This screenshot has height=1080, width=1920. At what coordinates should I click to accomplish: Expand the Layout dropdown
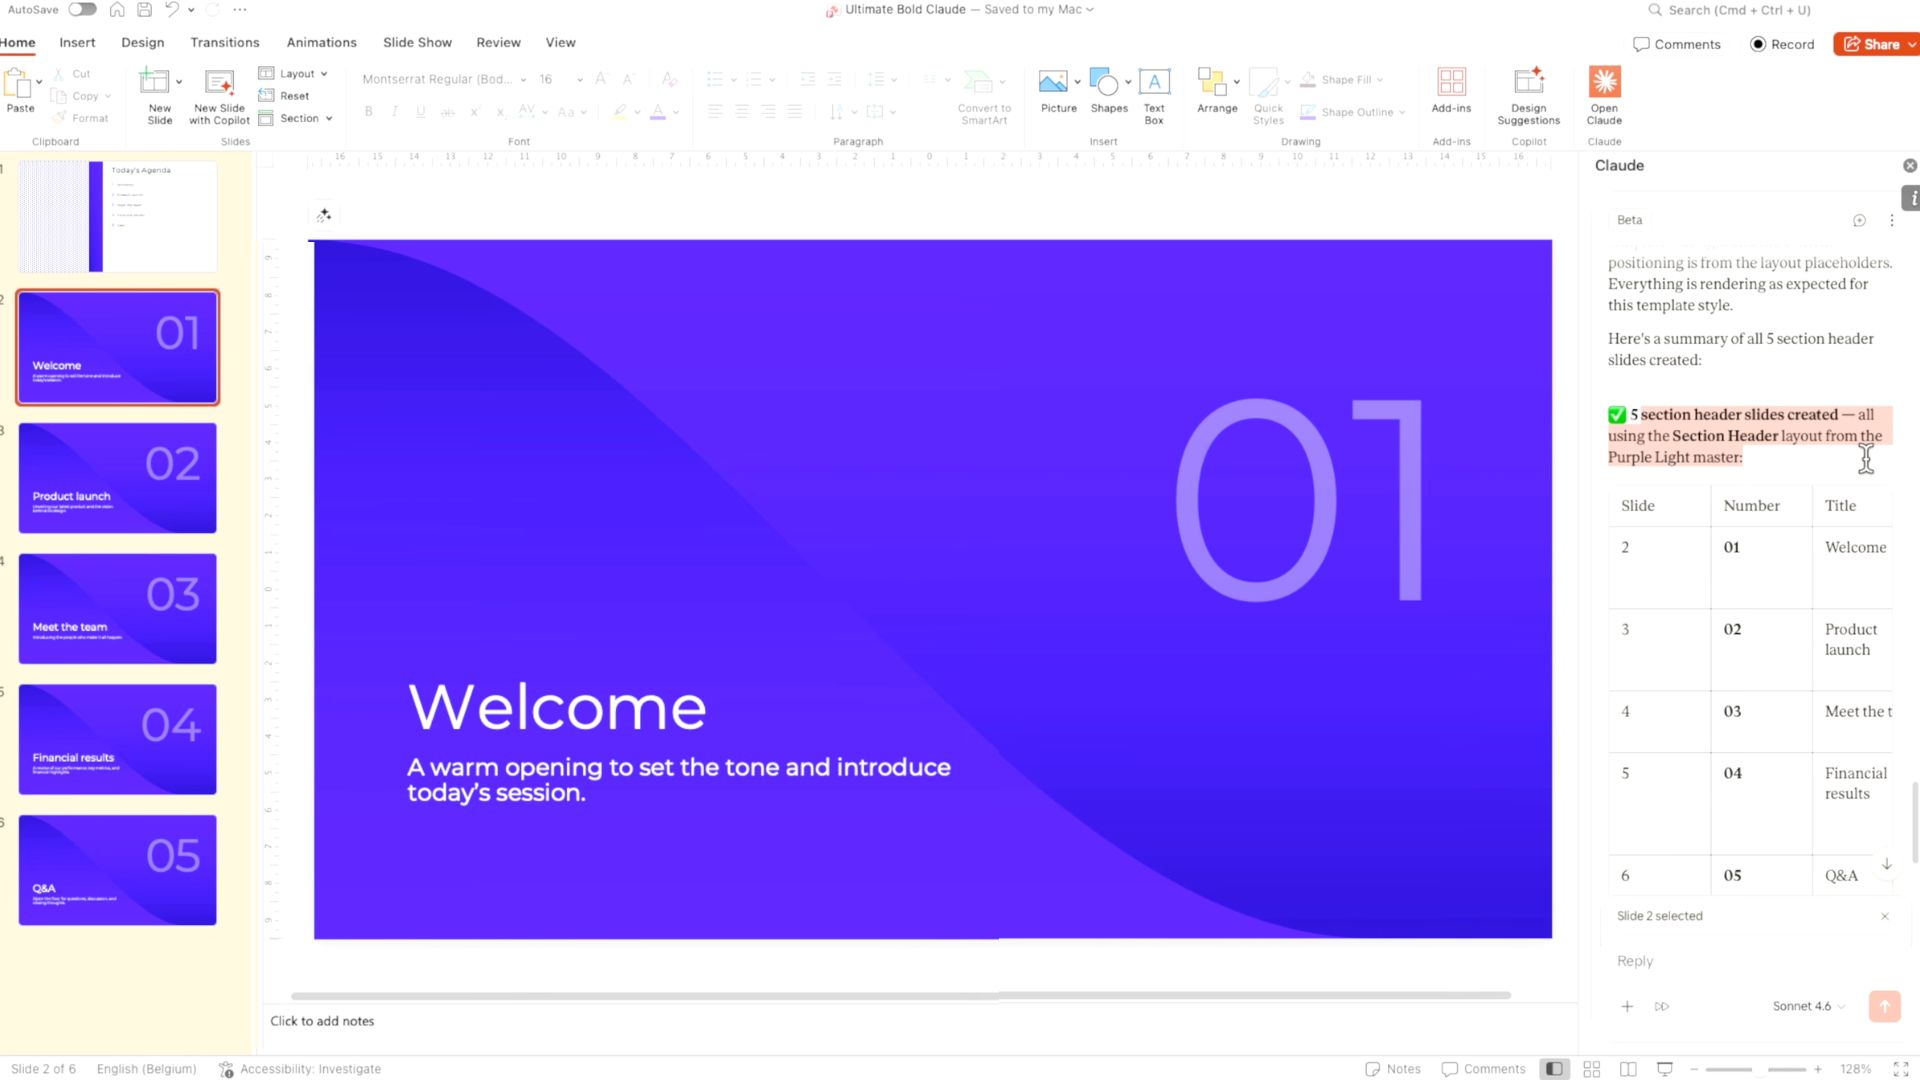click(x=297, y=73)
